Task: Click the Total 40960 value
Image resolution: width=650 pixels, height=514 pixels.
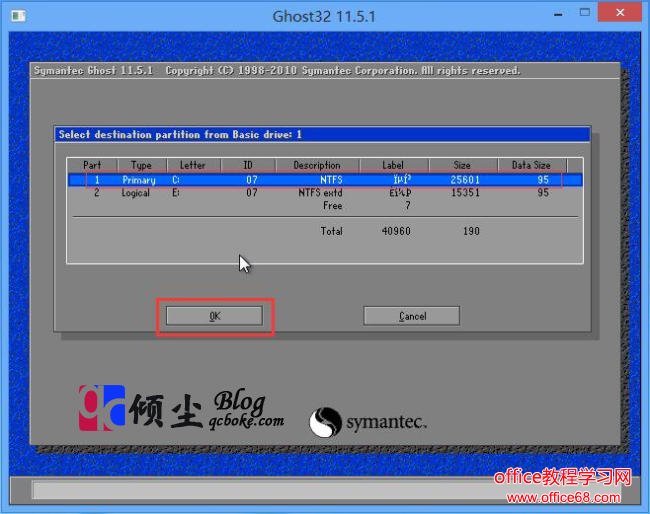Action: (396, 231)
